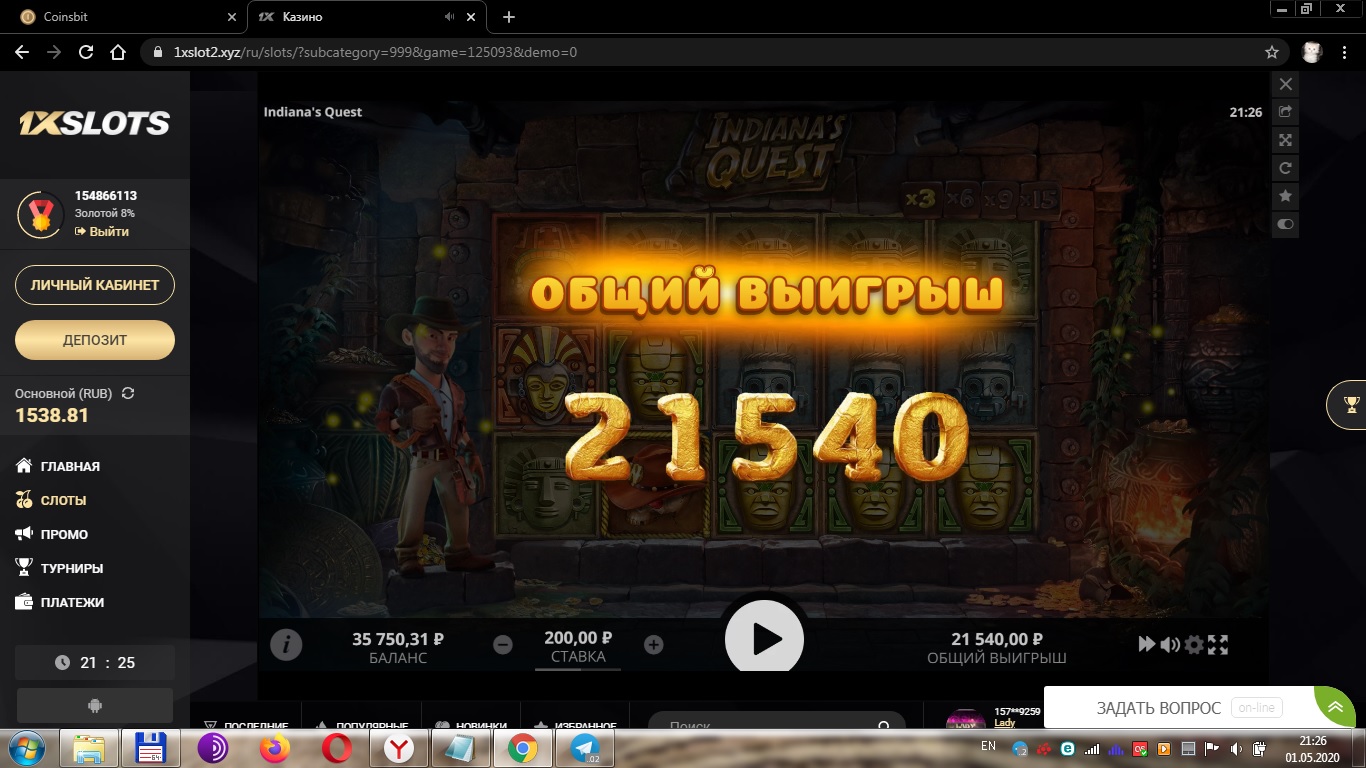Image resolution: width=1366 pixels, height=768 pixels.
Task: Close the Indiana's Quest game panel
Action: click(1286, 84)
